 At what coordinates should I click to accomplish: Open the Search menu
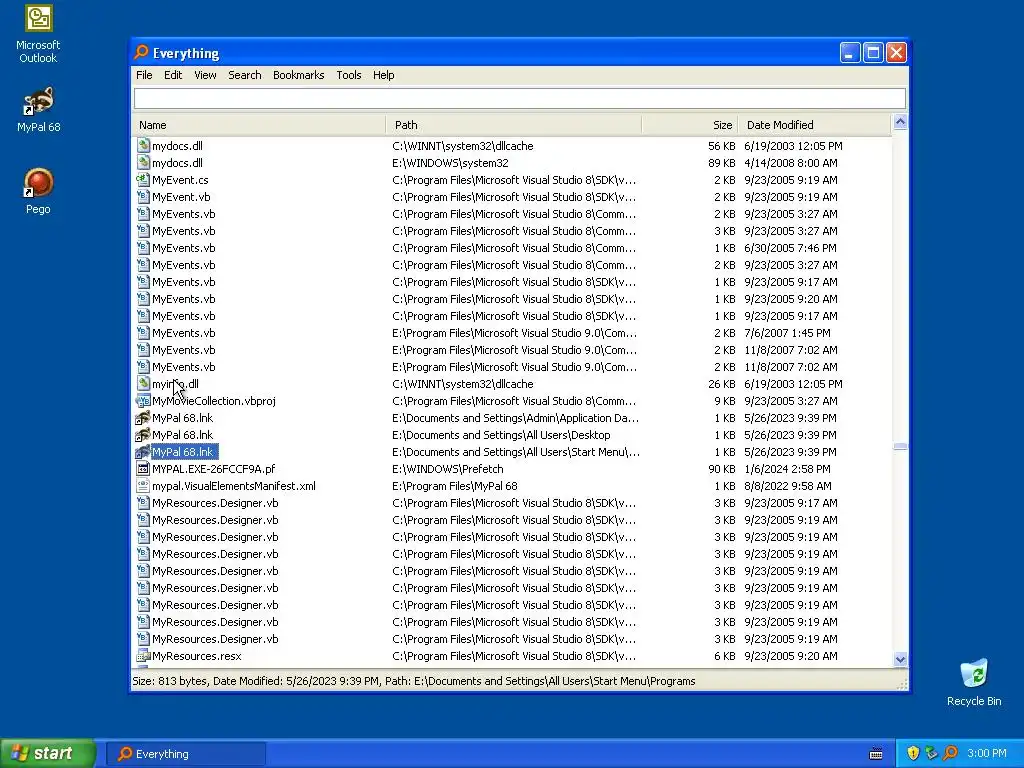[245, 75]
